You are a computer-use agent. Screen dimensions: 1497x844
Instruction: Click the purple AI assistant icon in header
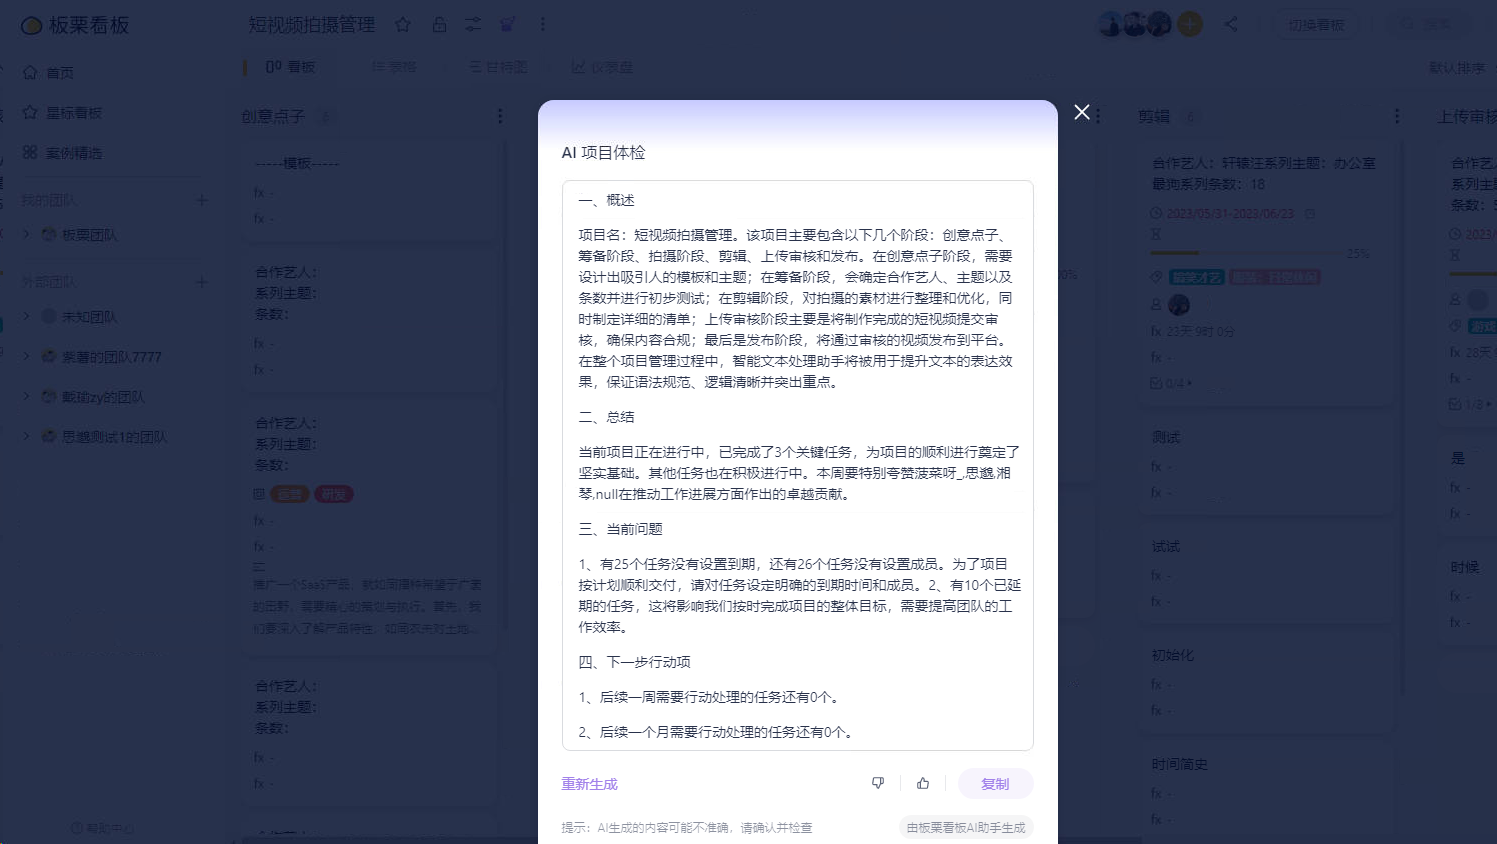click(x=508, y=24)
